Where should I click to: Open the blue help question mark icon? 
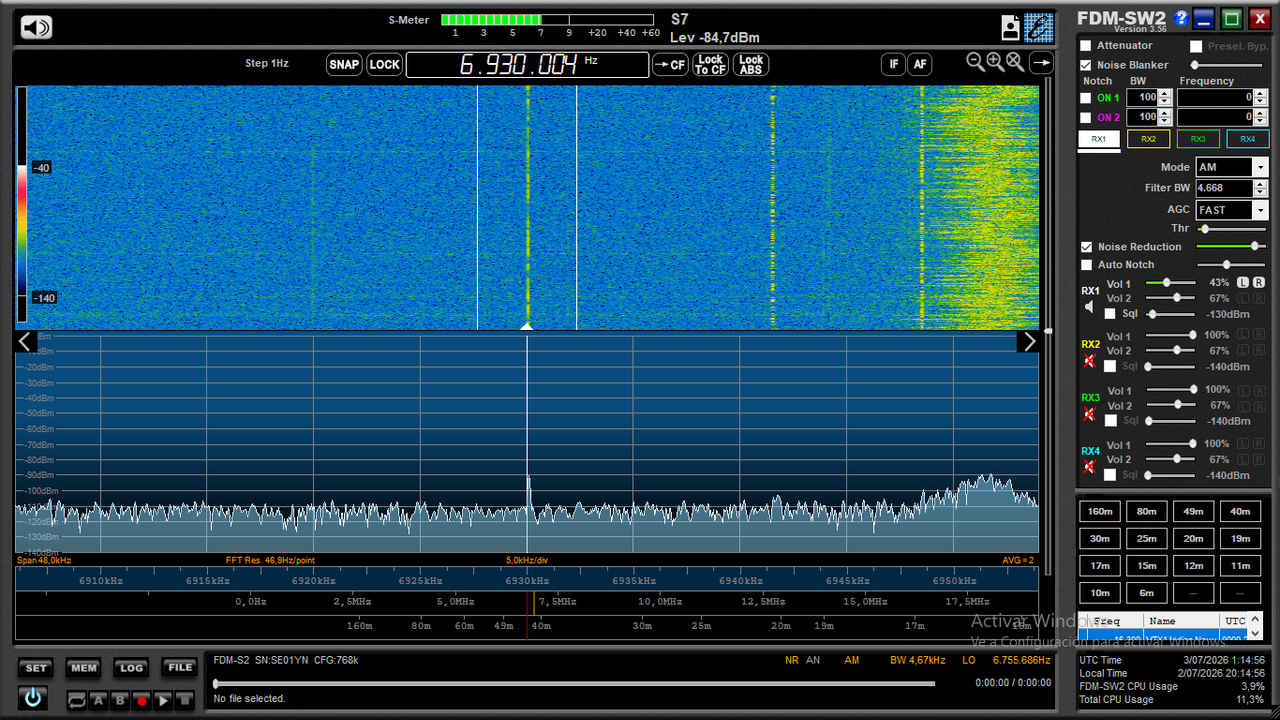(1181, 18)
